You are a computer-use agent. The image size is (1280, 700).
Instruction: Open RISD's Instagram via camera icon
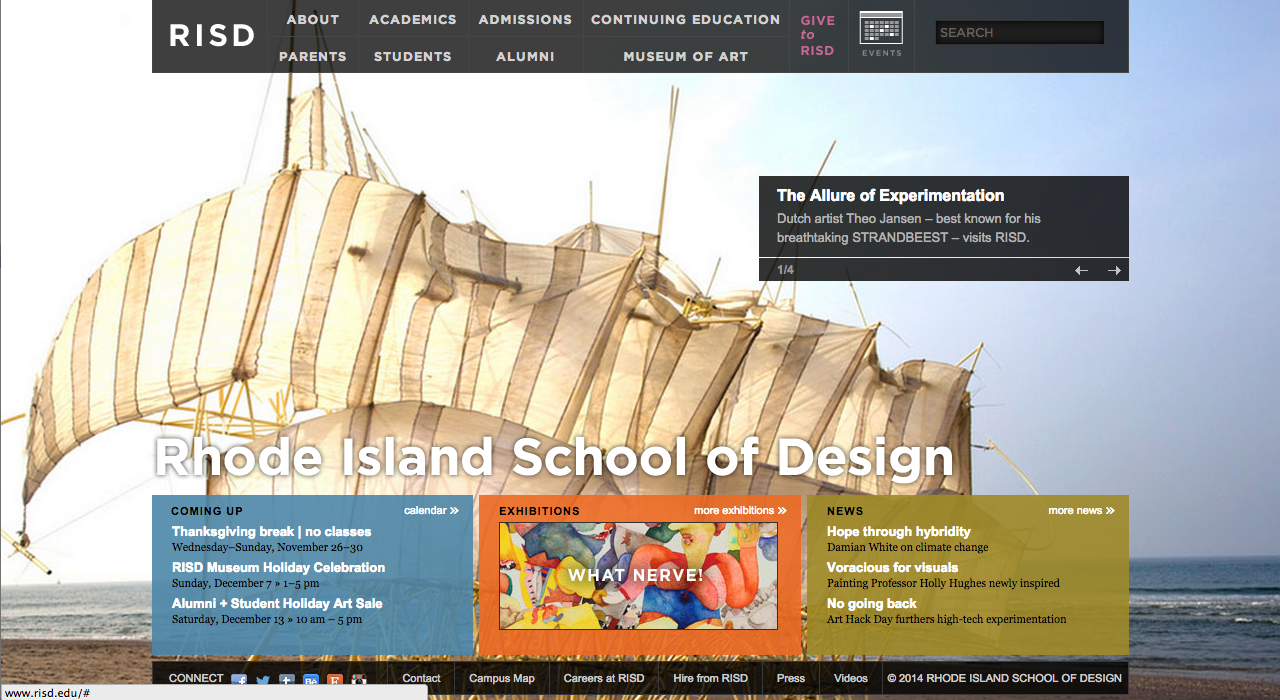[358, 679]
